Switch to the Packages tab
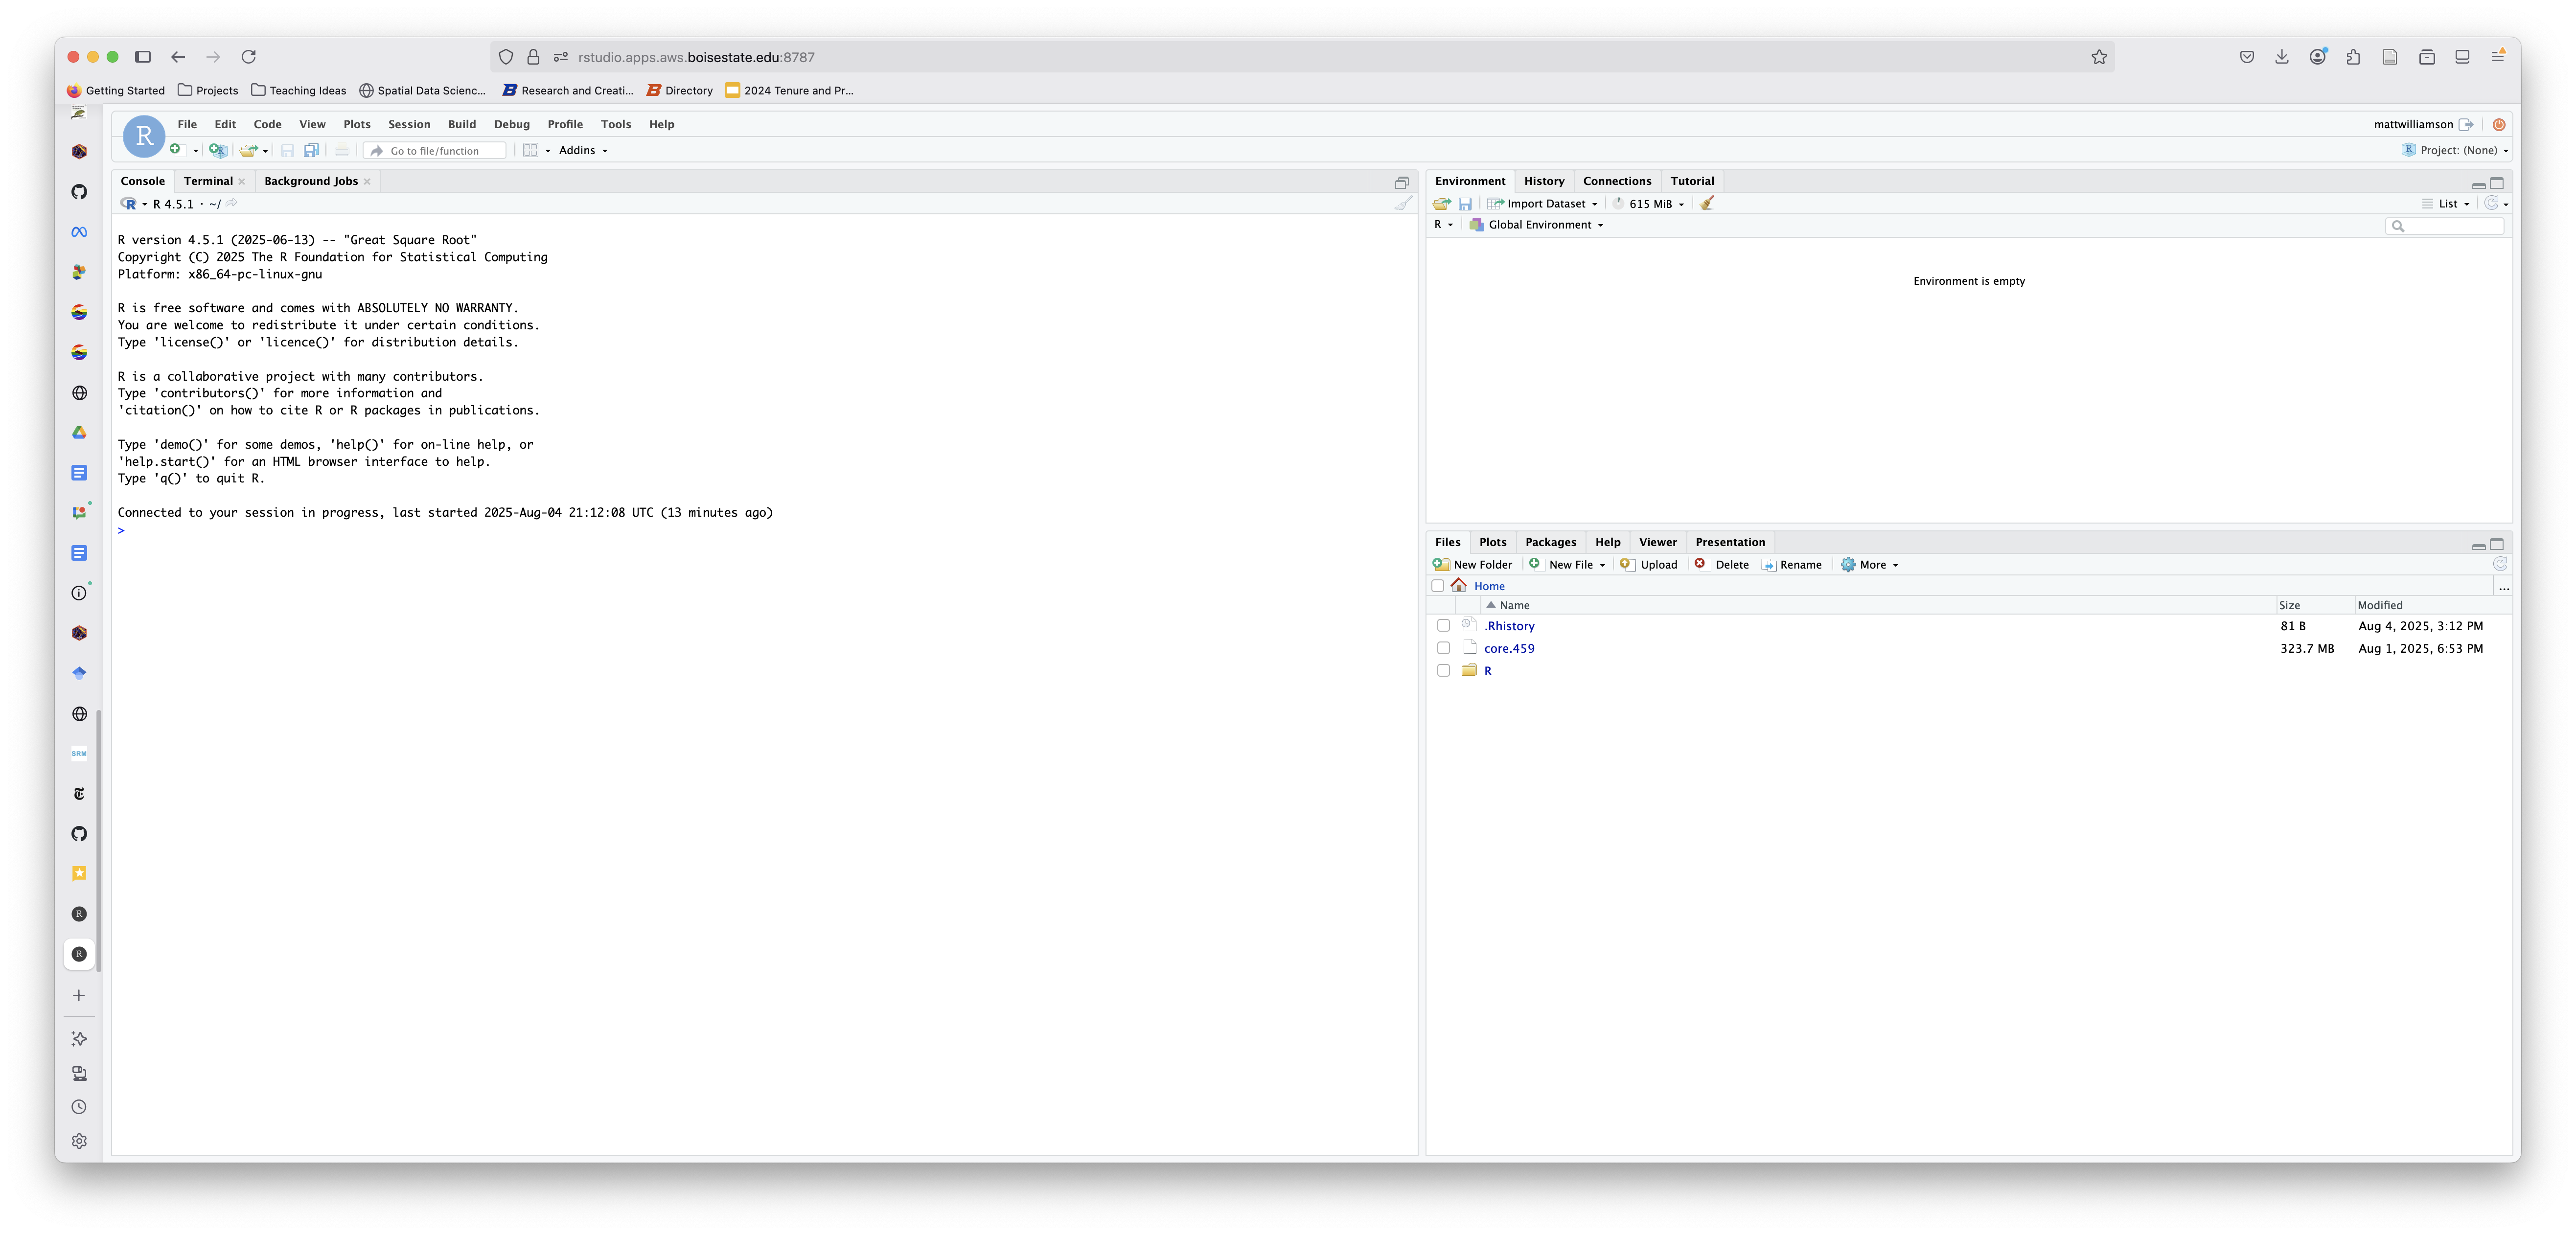The image size is (2576, 1235). pos(1550,542)
